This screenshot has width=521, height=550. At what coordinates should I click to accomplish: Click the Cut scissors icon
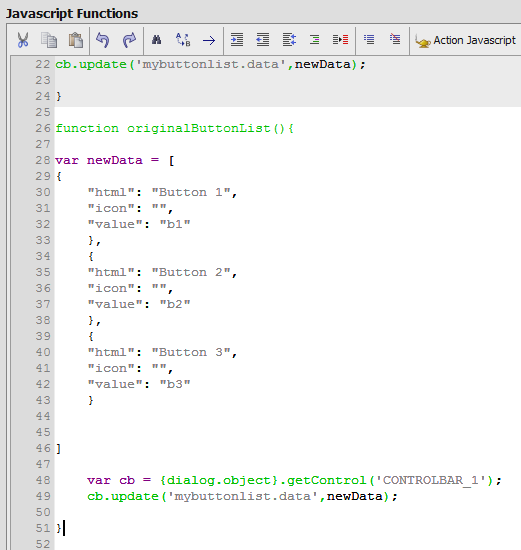[23, 40]
